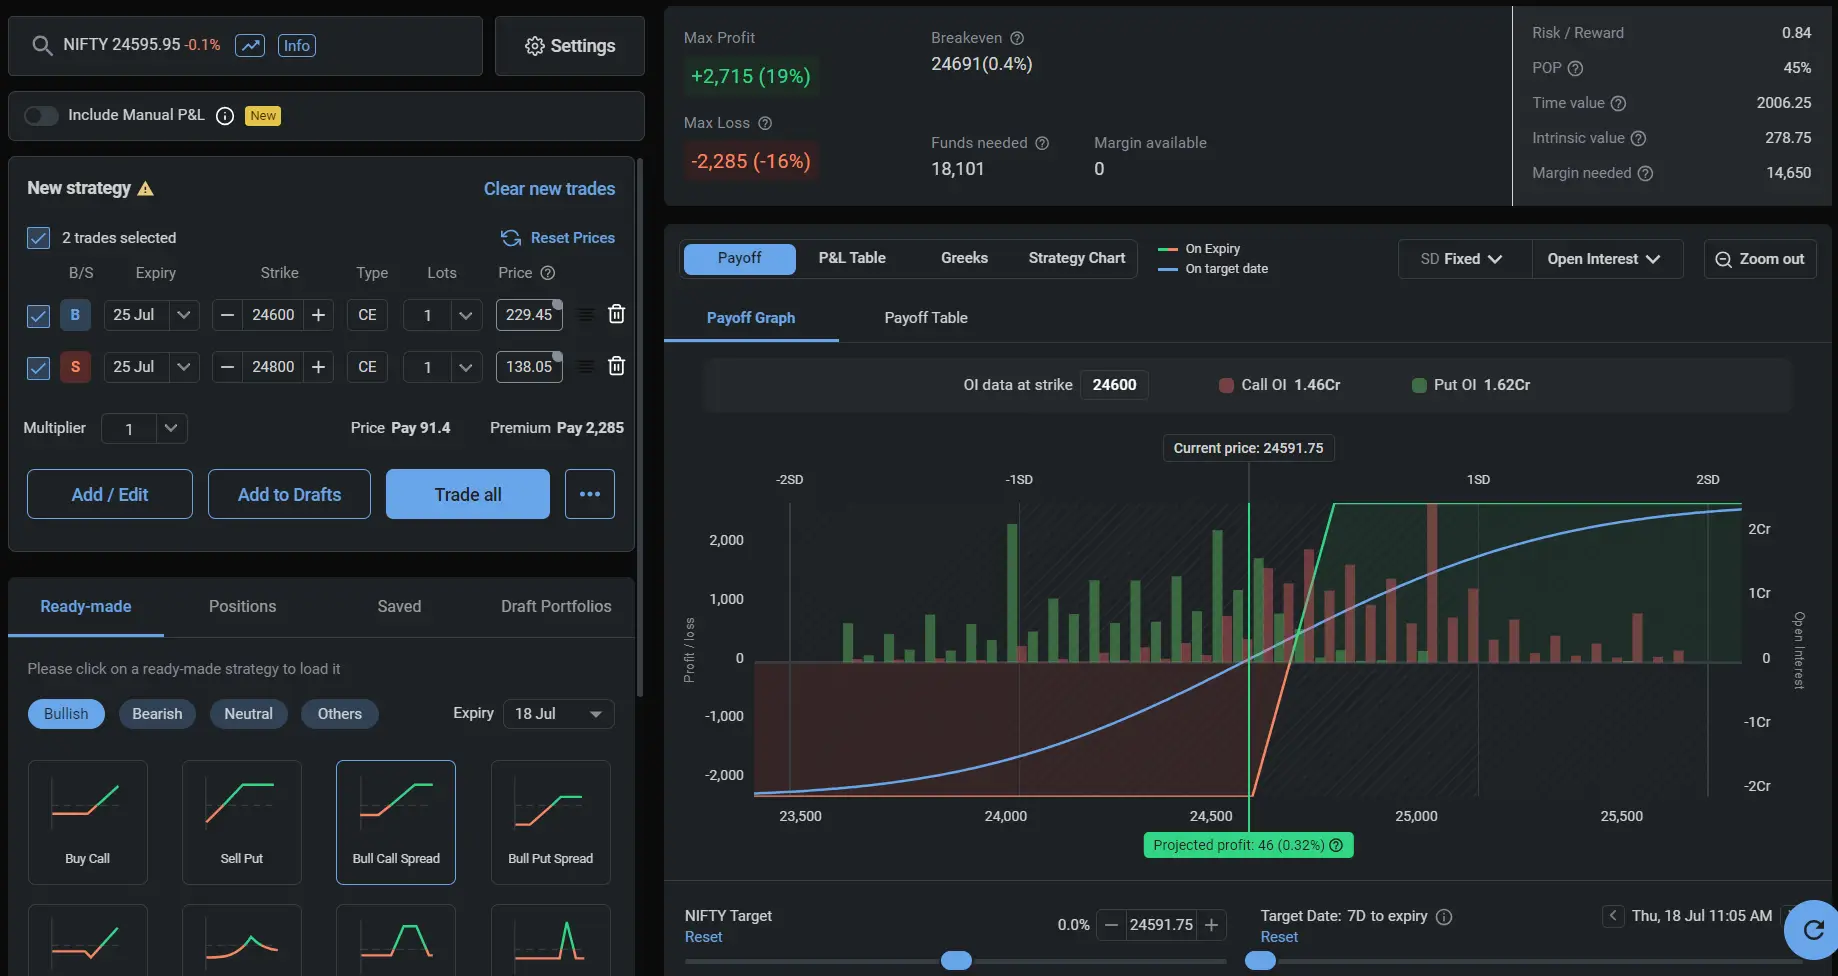Open the NIFTY chart trend icon
This screenshot has width=1838, height=976.
(x=250, y=46)
